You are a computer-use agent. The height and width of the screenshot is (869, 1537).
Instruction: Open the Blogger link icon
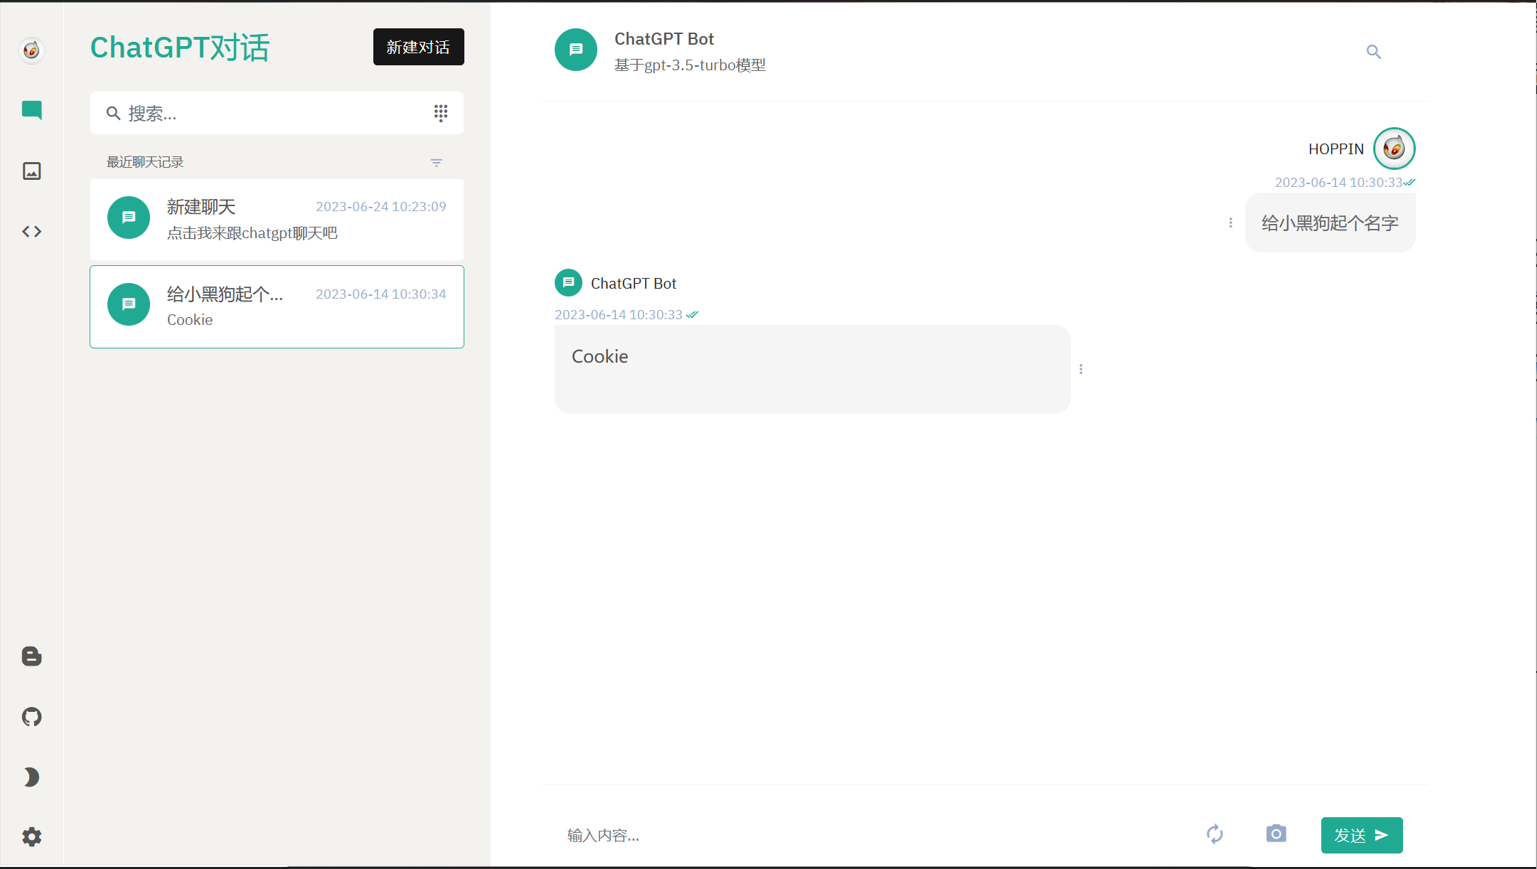click(32, 656)
